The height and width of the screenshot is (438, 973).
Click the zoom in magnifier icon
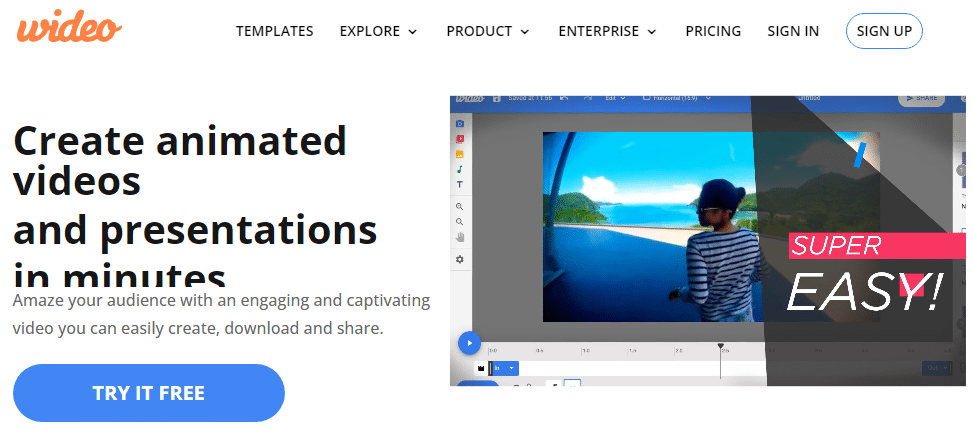click(x=460, y=207)
